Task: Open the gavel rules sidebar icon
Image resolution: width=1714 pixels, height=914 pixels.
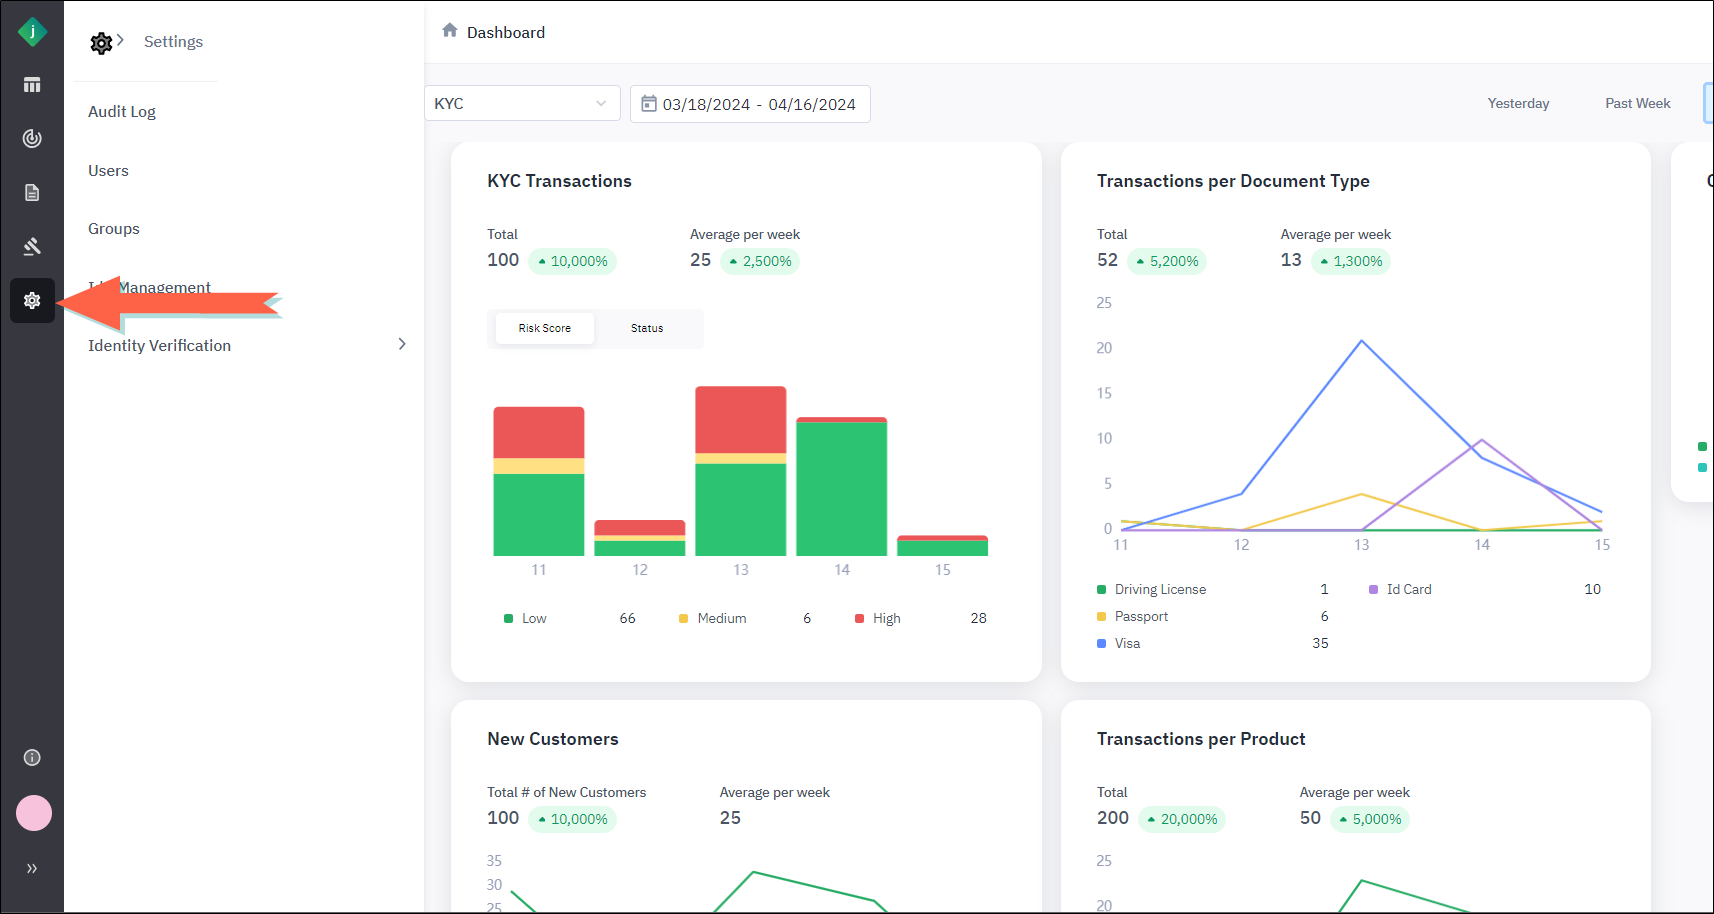Action: pos(32,246)
